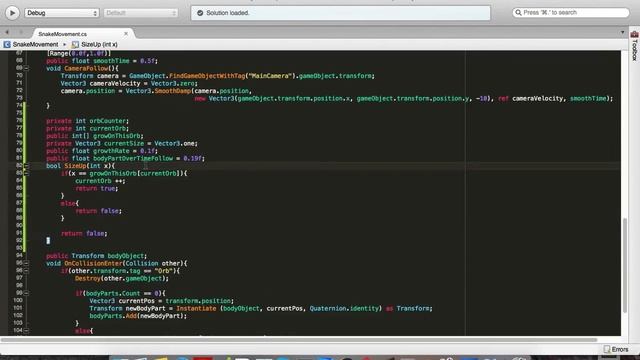Navigate forward with the right arrow
Image resolution: width=640 pixels, height=360 pixels.
pos(20,32)
